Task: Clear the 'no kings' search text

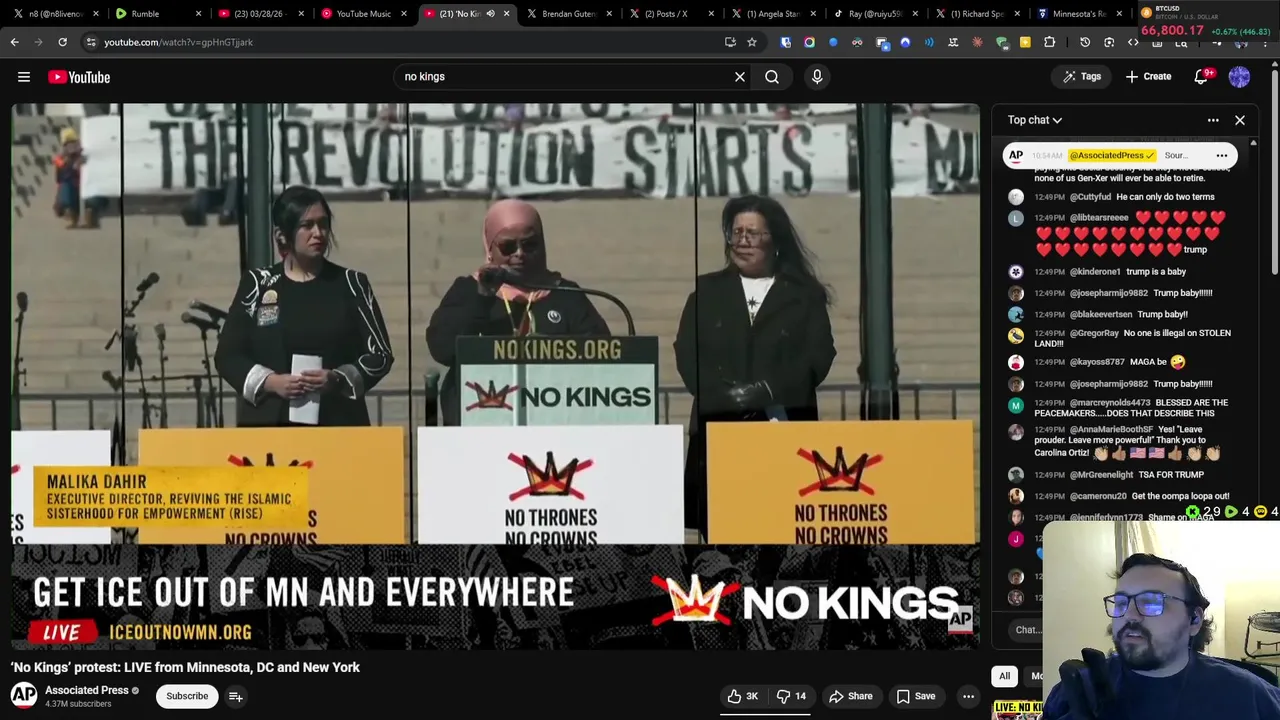Action: coord(740,77)
